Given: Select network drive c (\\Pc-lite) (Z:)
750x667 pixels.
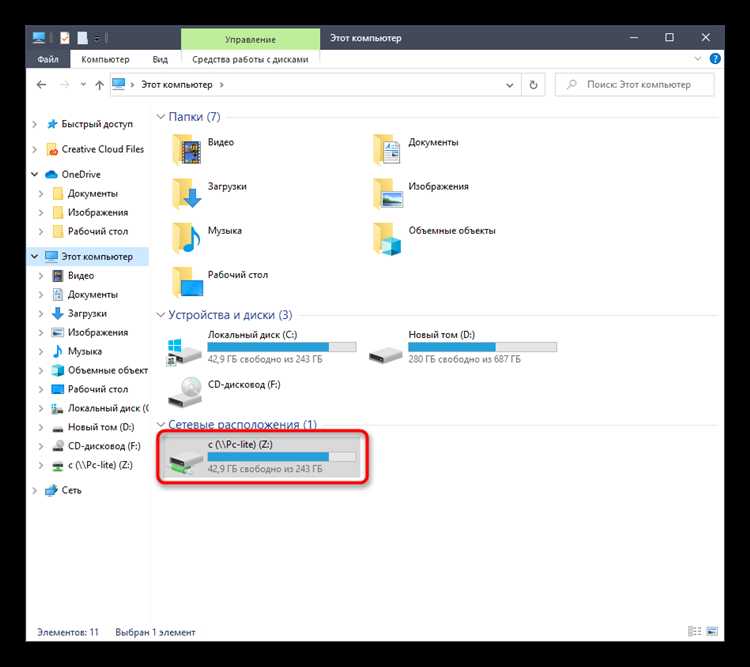Looking at the screenshot, I should 262,457.
